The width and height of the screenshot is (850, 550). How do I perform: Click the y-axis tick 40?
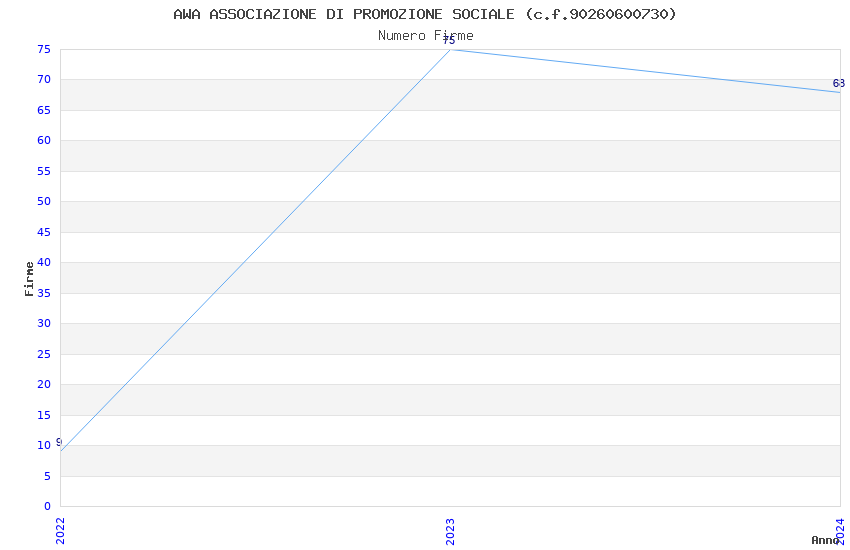44,263
